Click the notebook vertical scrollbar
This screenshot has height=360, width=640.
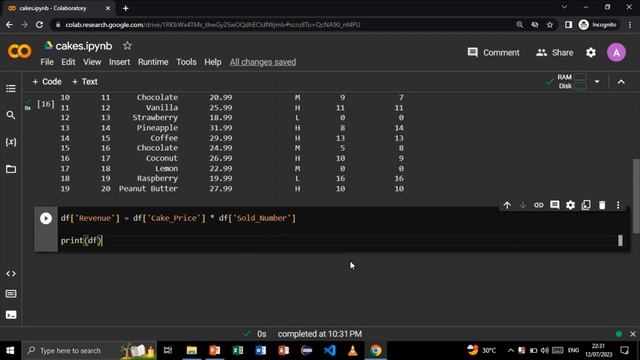(x=636, y=196)
